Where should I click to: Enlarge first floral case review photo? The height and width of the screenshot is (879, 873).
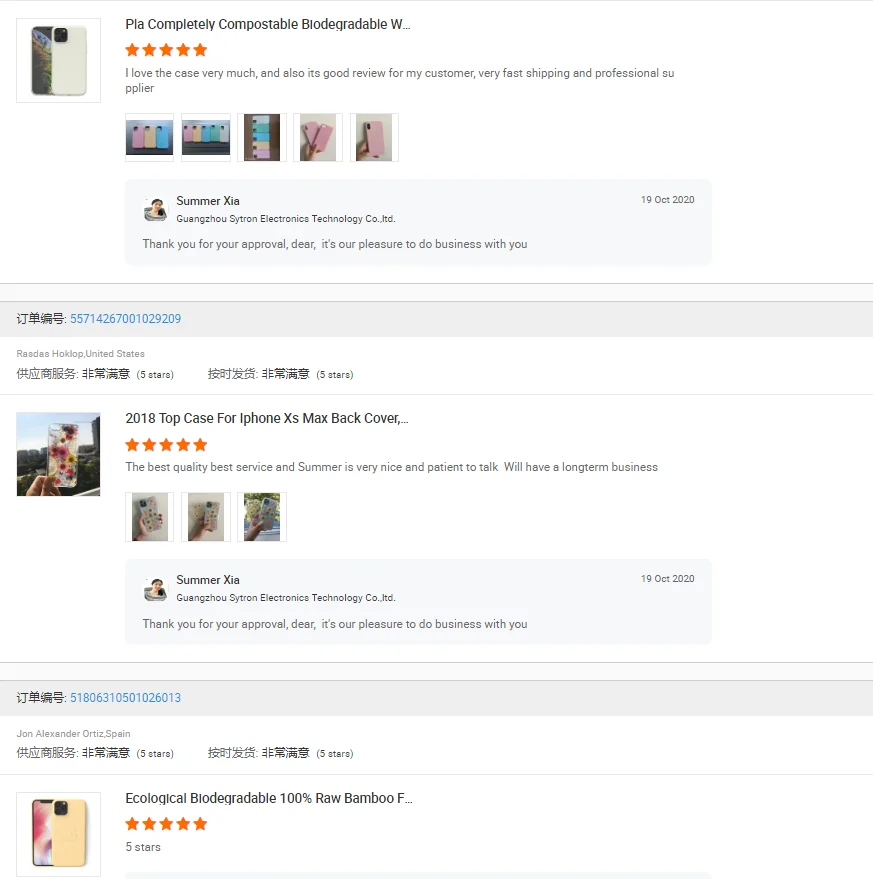coord(149,517)
